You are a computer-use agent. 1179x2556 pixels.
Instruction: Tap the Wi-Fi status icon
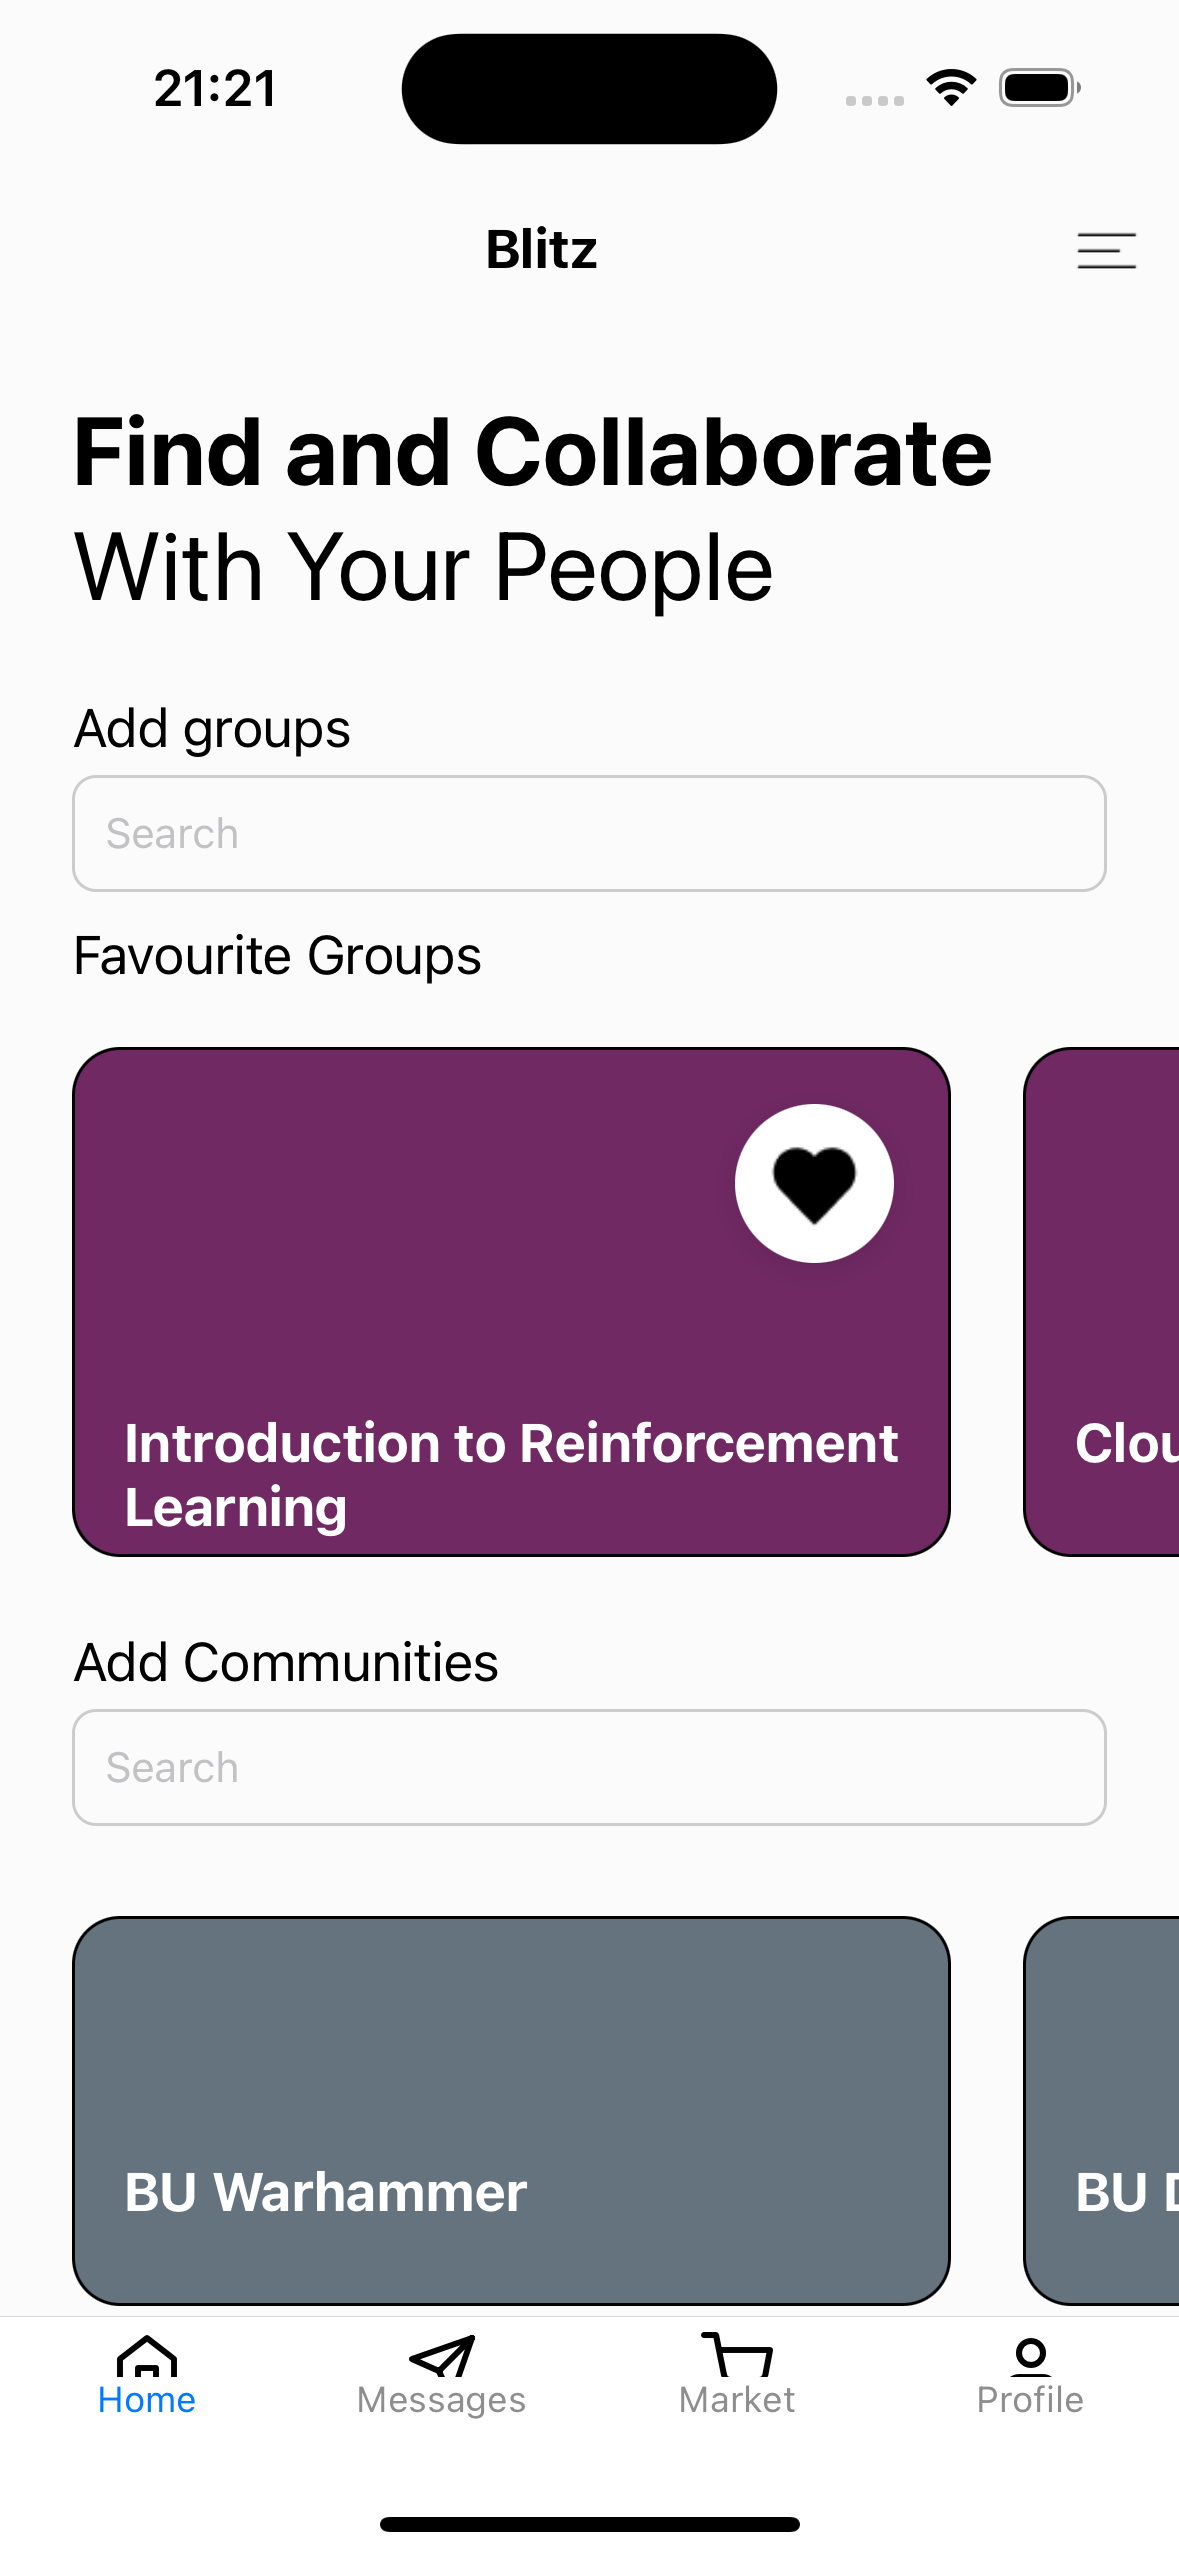951,88
